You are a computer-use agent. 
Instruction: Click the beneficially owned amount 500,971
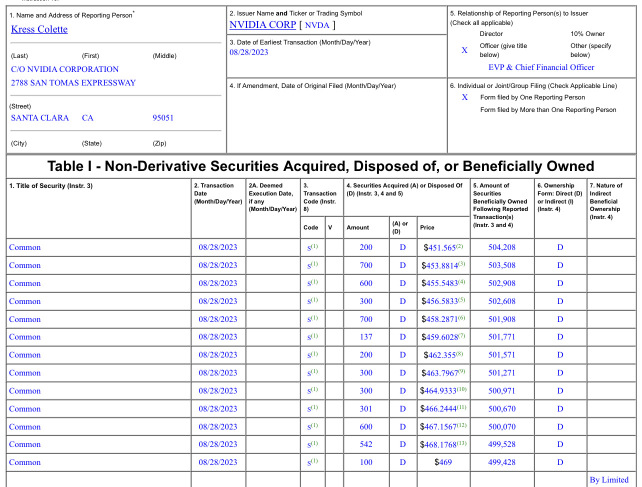pyautogui.click(x=502, y=391)
